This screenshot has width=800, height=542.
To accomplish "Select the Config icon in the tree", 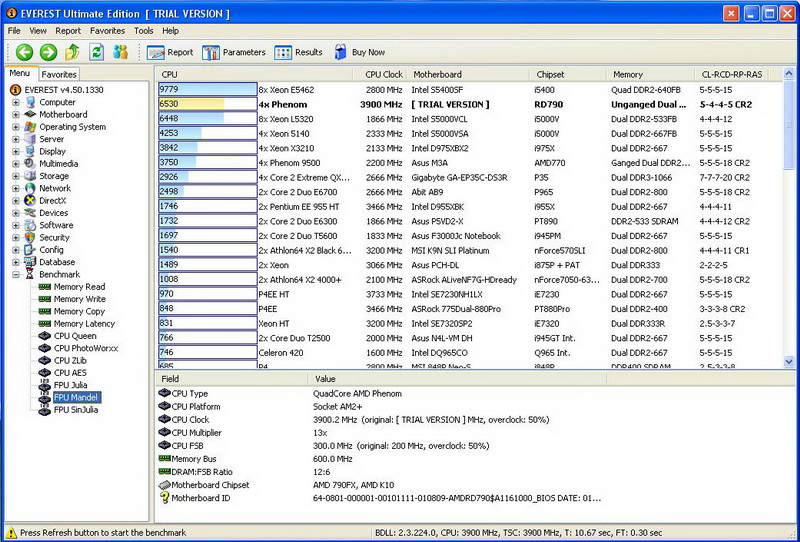I will (x=30, y=250).
